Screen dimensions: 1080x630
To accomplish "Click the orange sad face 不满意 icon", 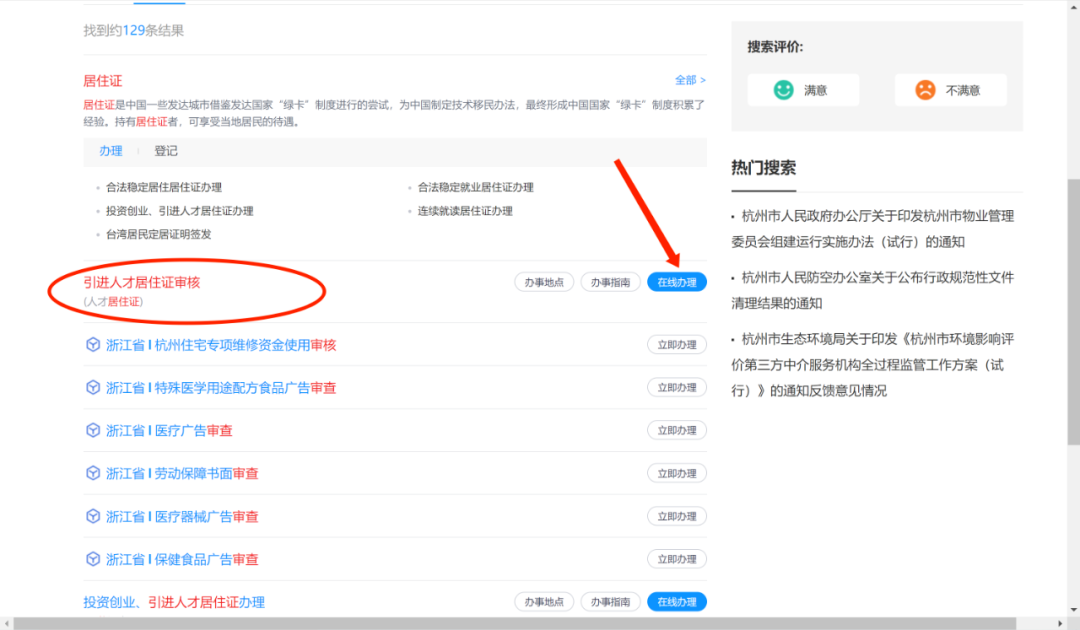I will pos(925,90).
